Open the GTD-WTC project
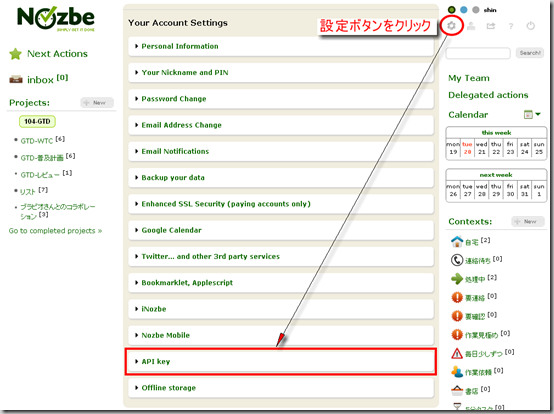554x414 pixels. [x=37, y=141]
